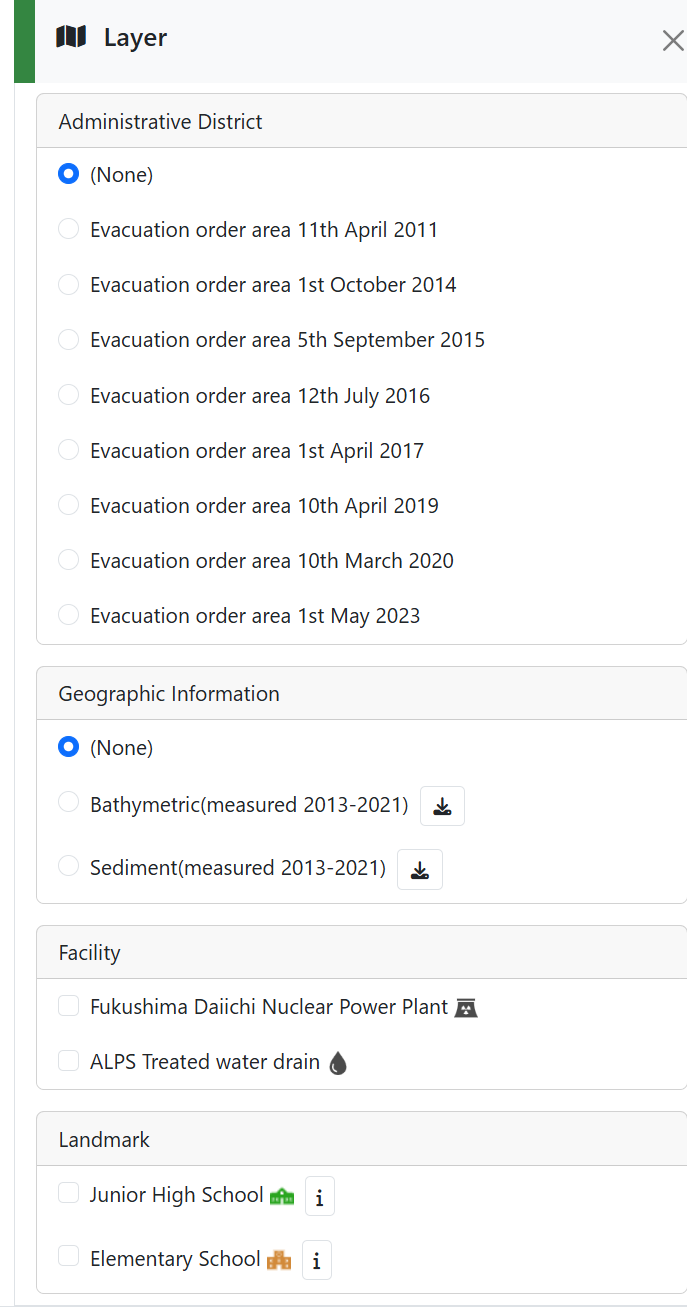Click the green Junior High School icon

tap(282, 1196)
